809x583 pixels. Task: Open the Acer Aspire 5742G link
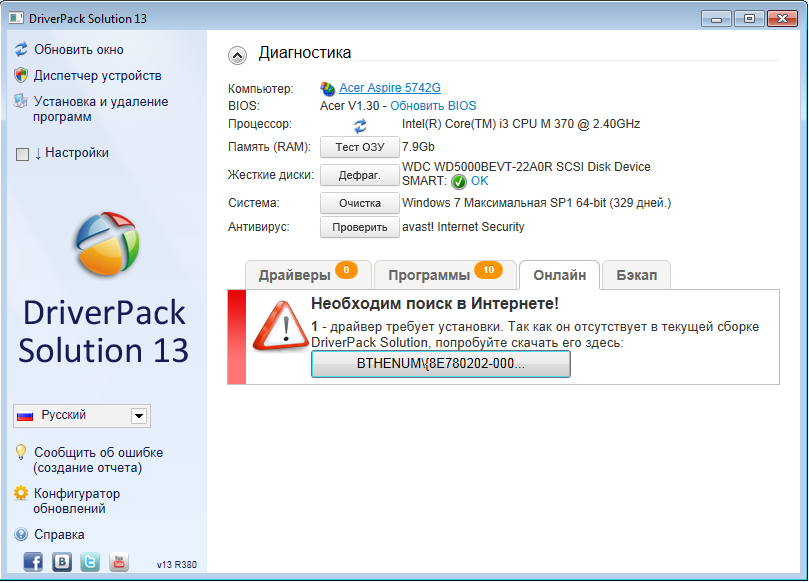point(390,88)
